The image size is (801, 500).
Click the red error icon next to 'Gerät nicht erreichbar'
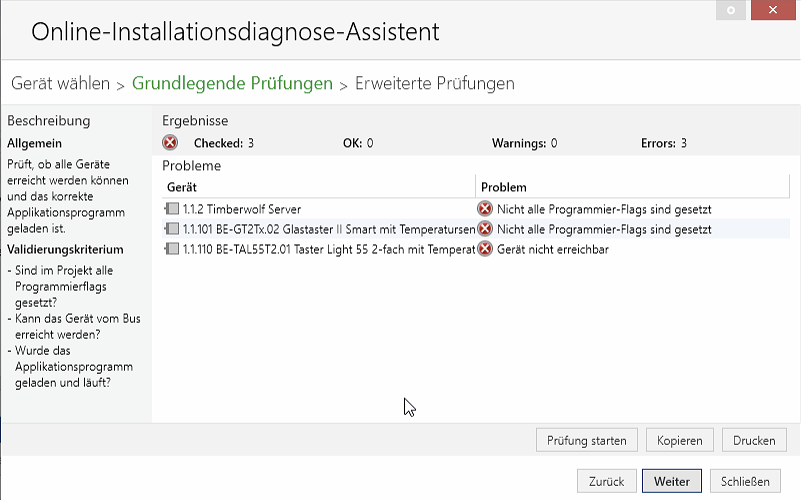[485, 249]
